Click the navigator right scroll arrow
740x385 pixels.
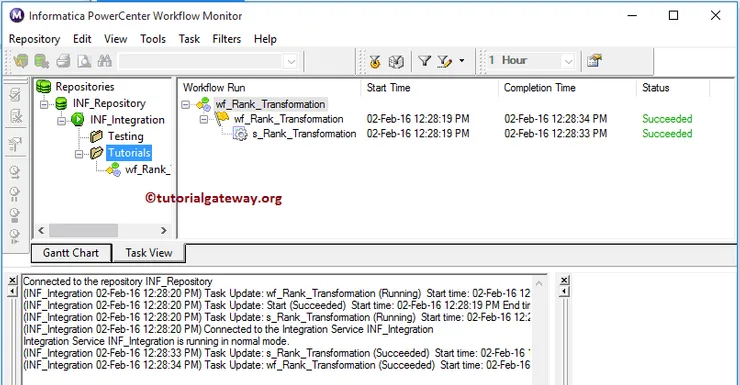[164, 230]
